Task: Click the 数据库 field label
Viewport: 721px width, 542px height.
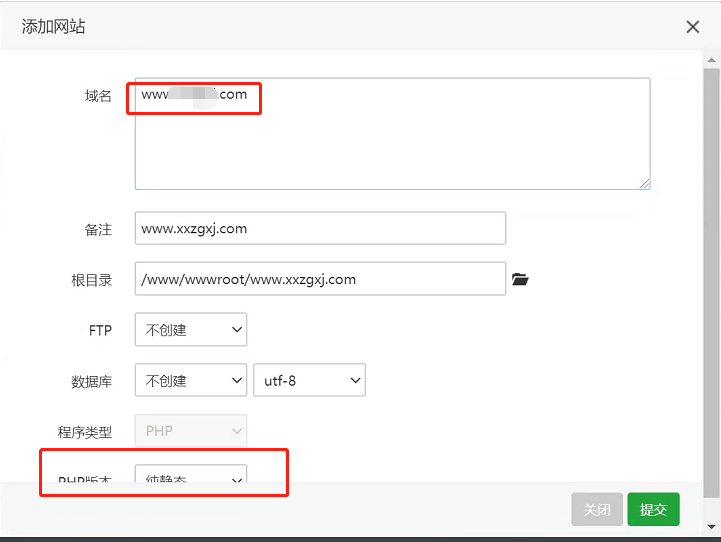Action: coord(92,381)
